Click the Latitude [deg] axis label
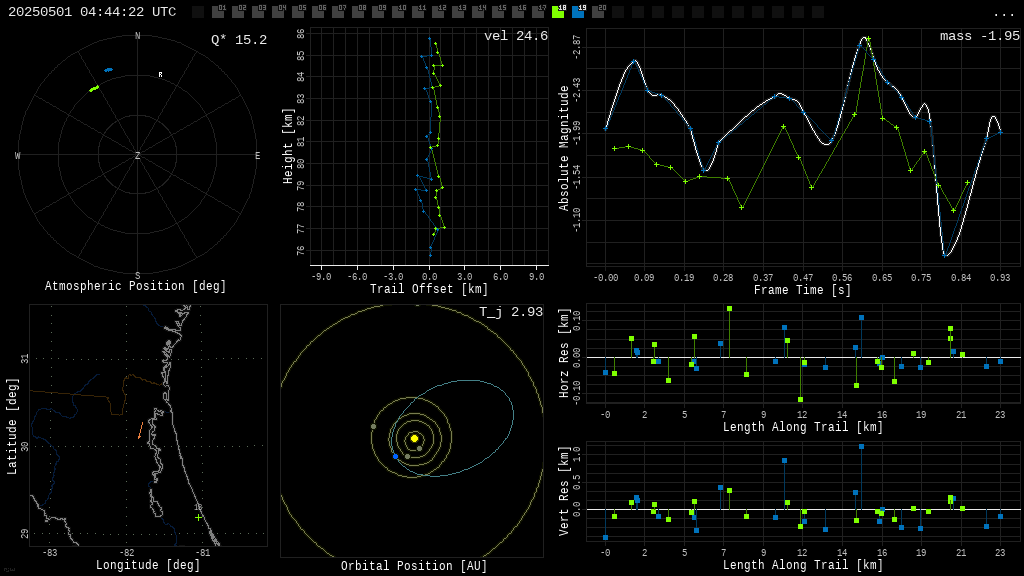This screenshot has height=576, width=1024. [12, 426]
